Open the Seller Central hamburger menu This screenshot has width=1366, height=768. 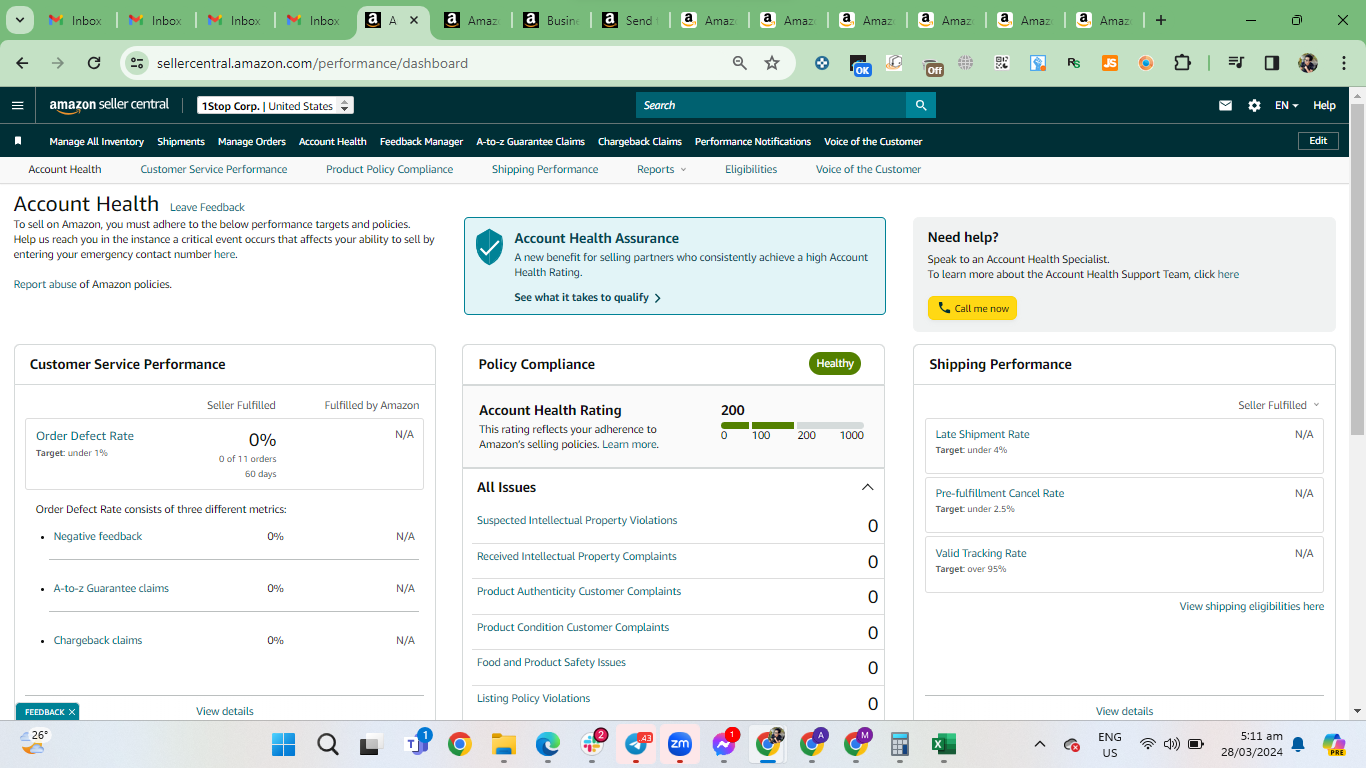coord(17,105)
